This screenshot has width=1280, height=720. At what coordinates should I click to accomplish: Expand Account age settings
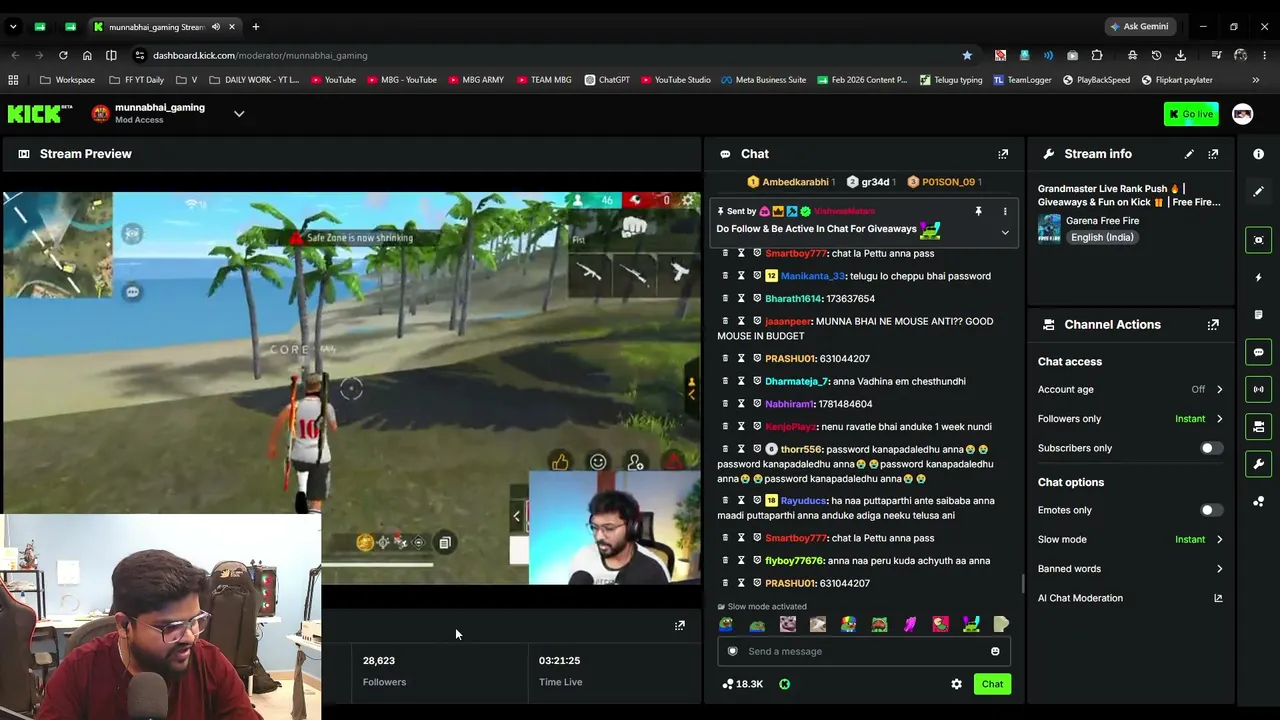coord(1219,389)
